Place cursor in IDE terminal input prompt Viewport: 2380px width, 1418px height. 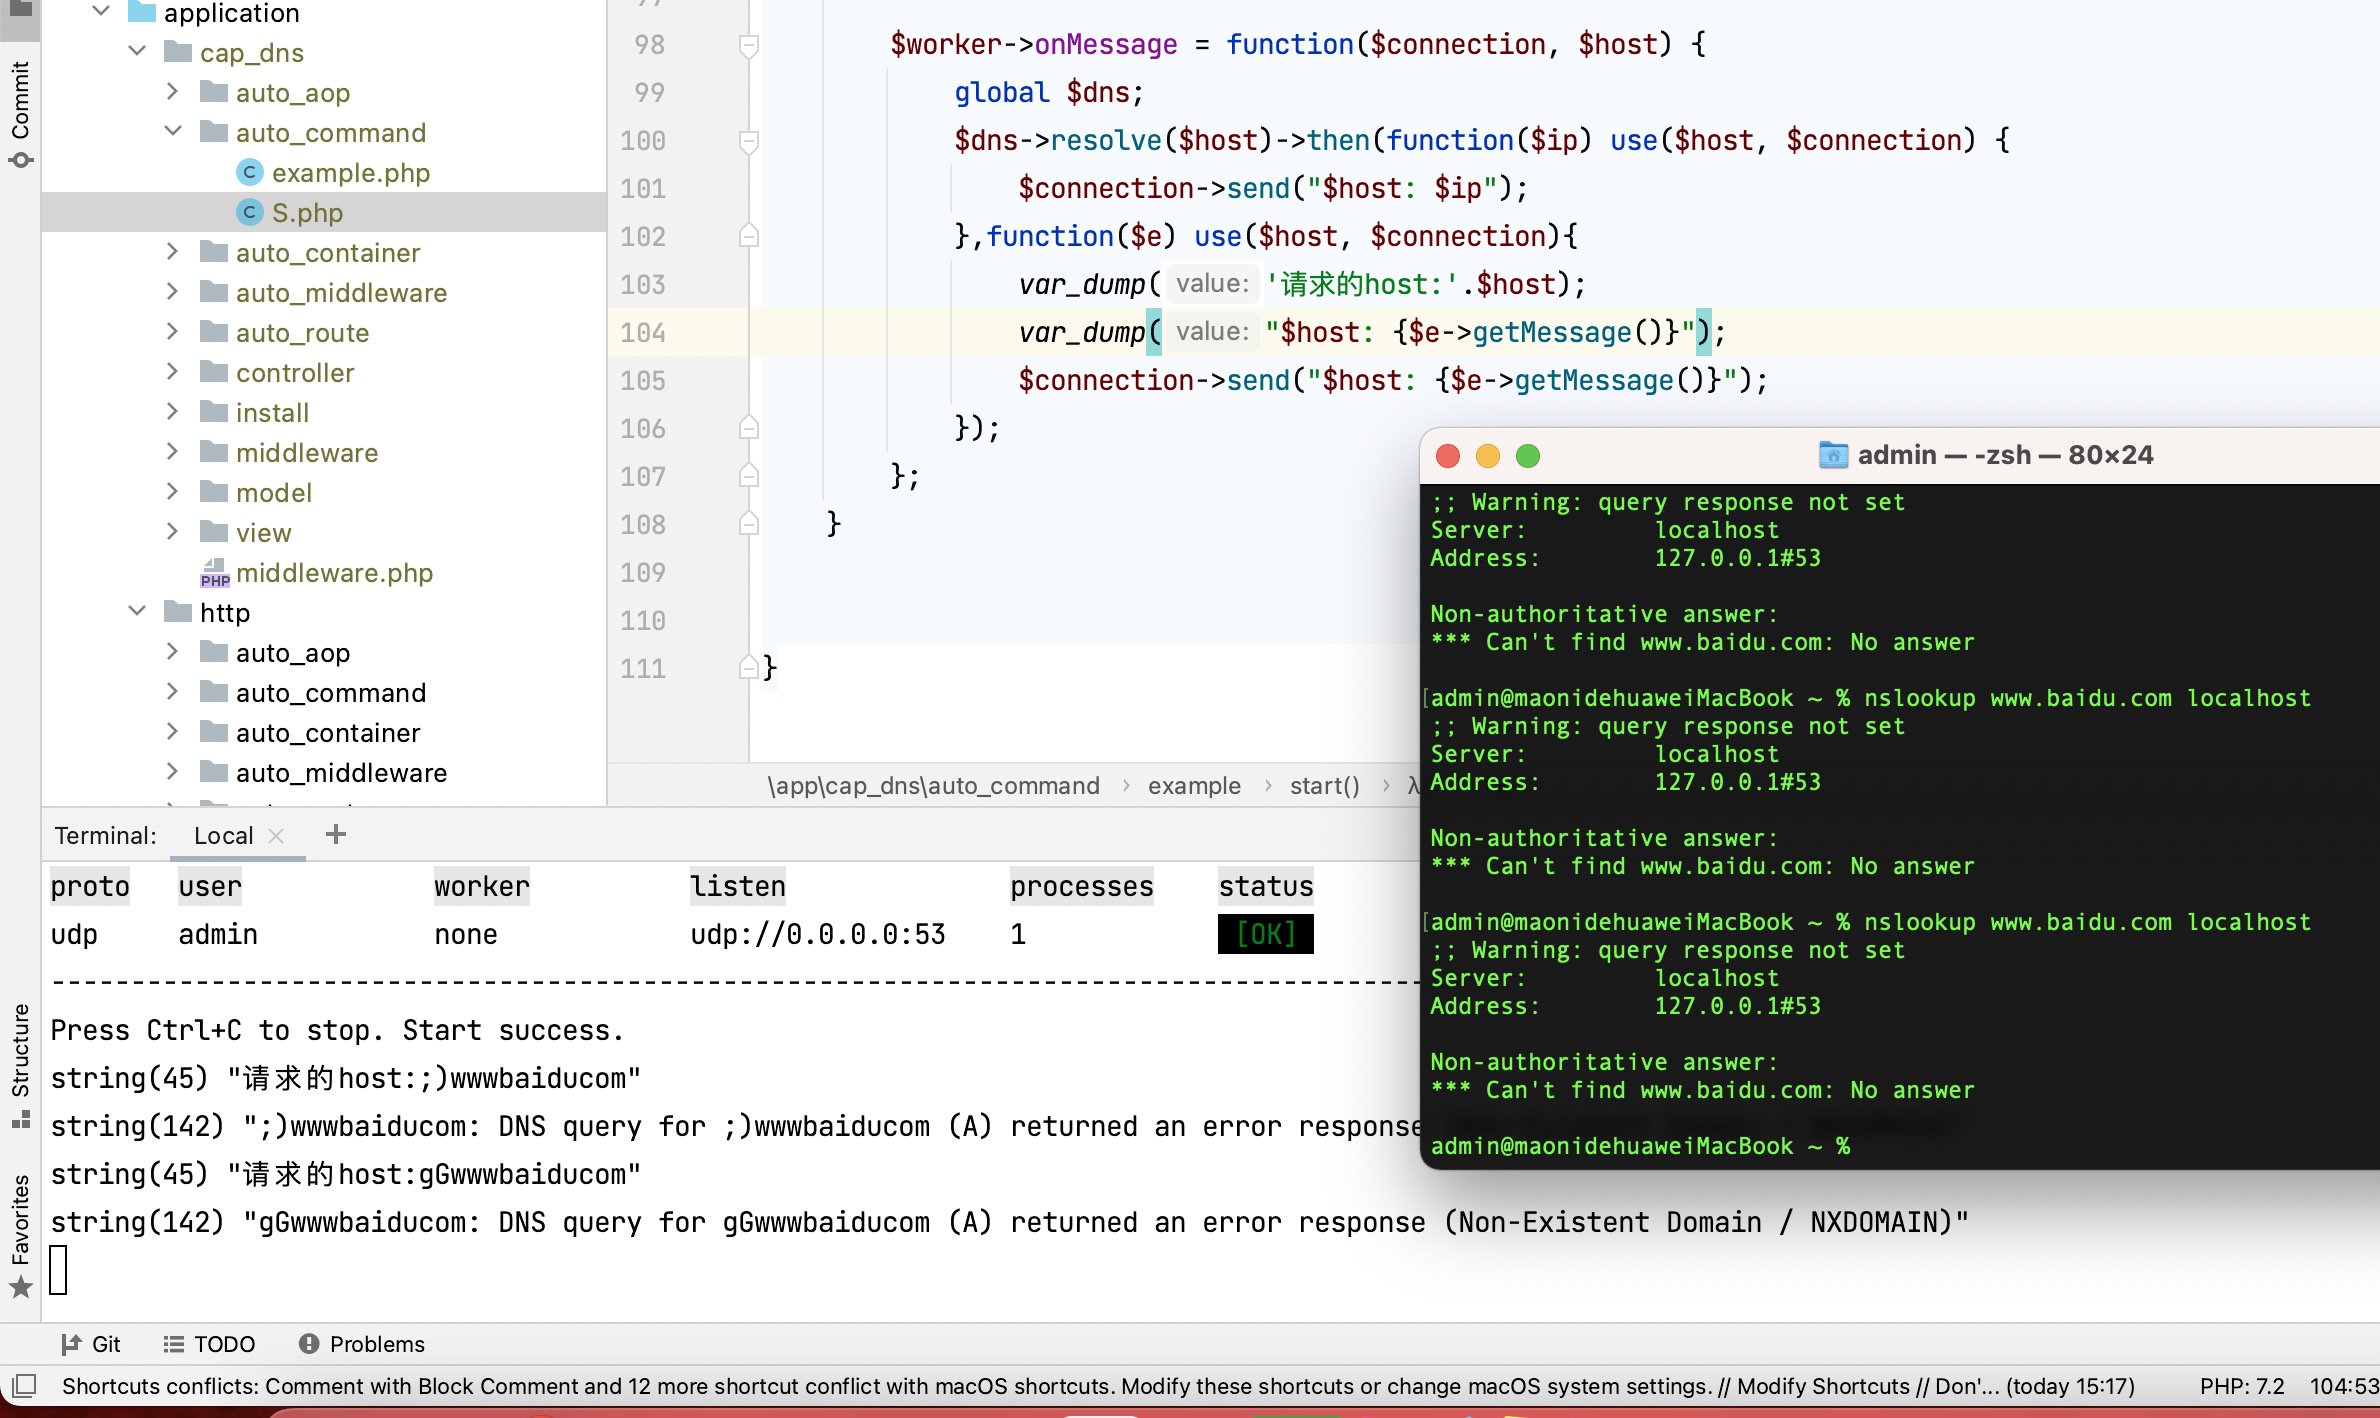click(58, 1270)
